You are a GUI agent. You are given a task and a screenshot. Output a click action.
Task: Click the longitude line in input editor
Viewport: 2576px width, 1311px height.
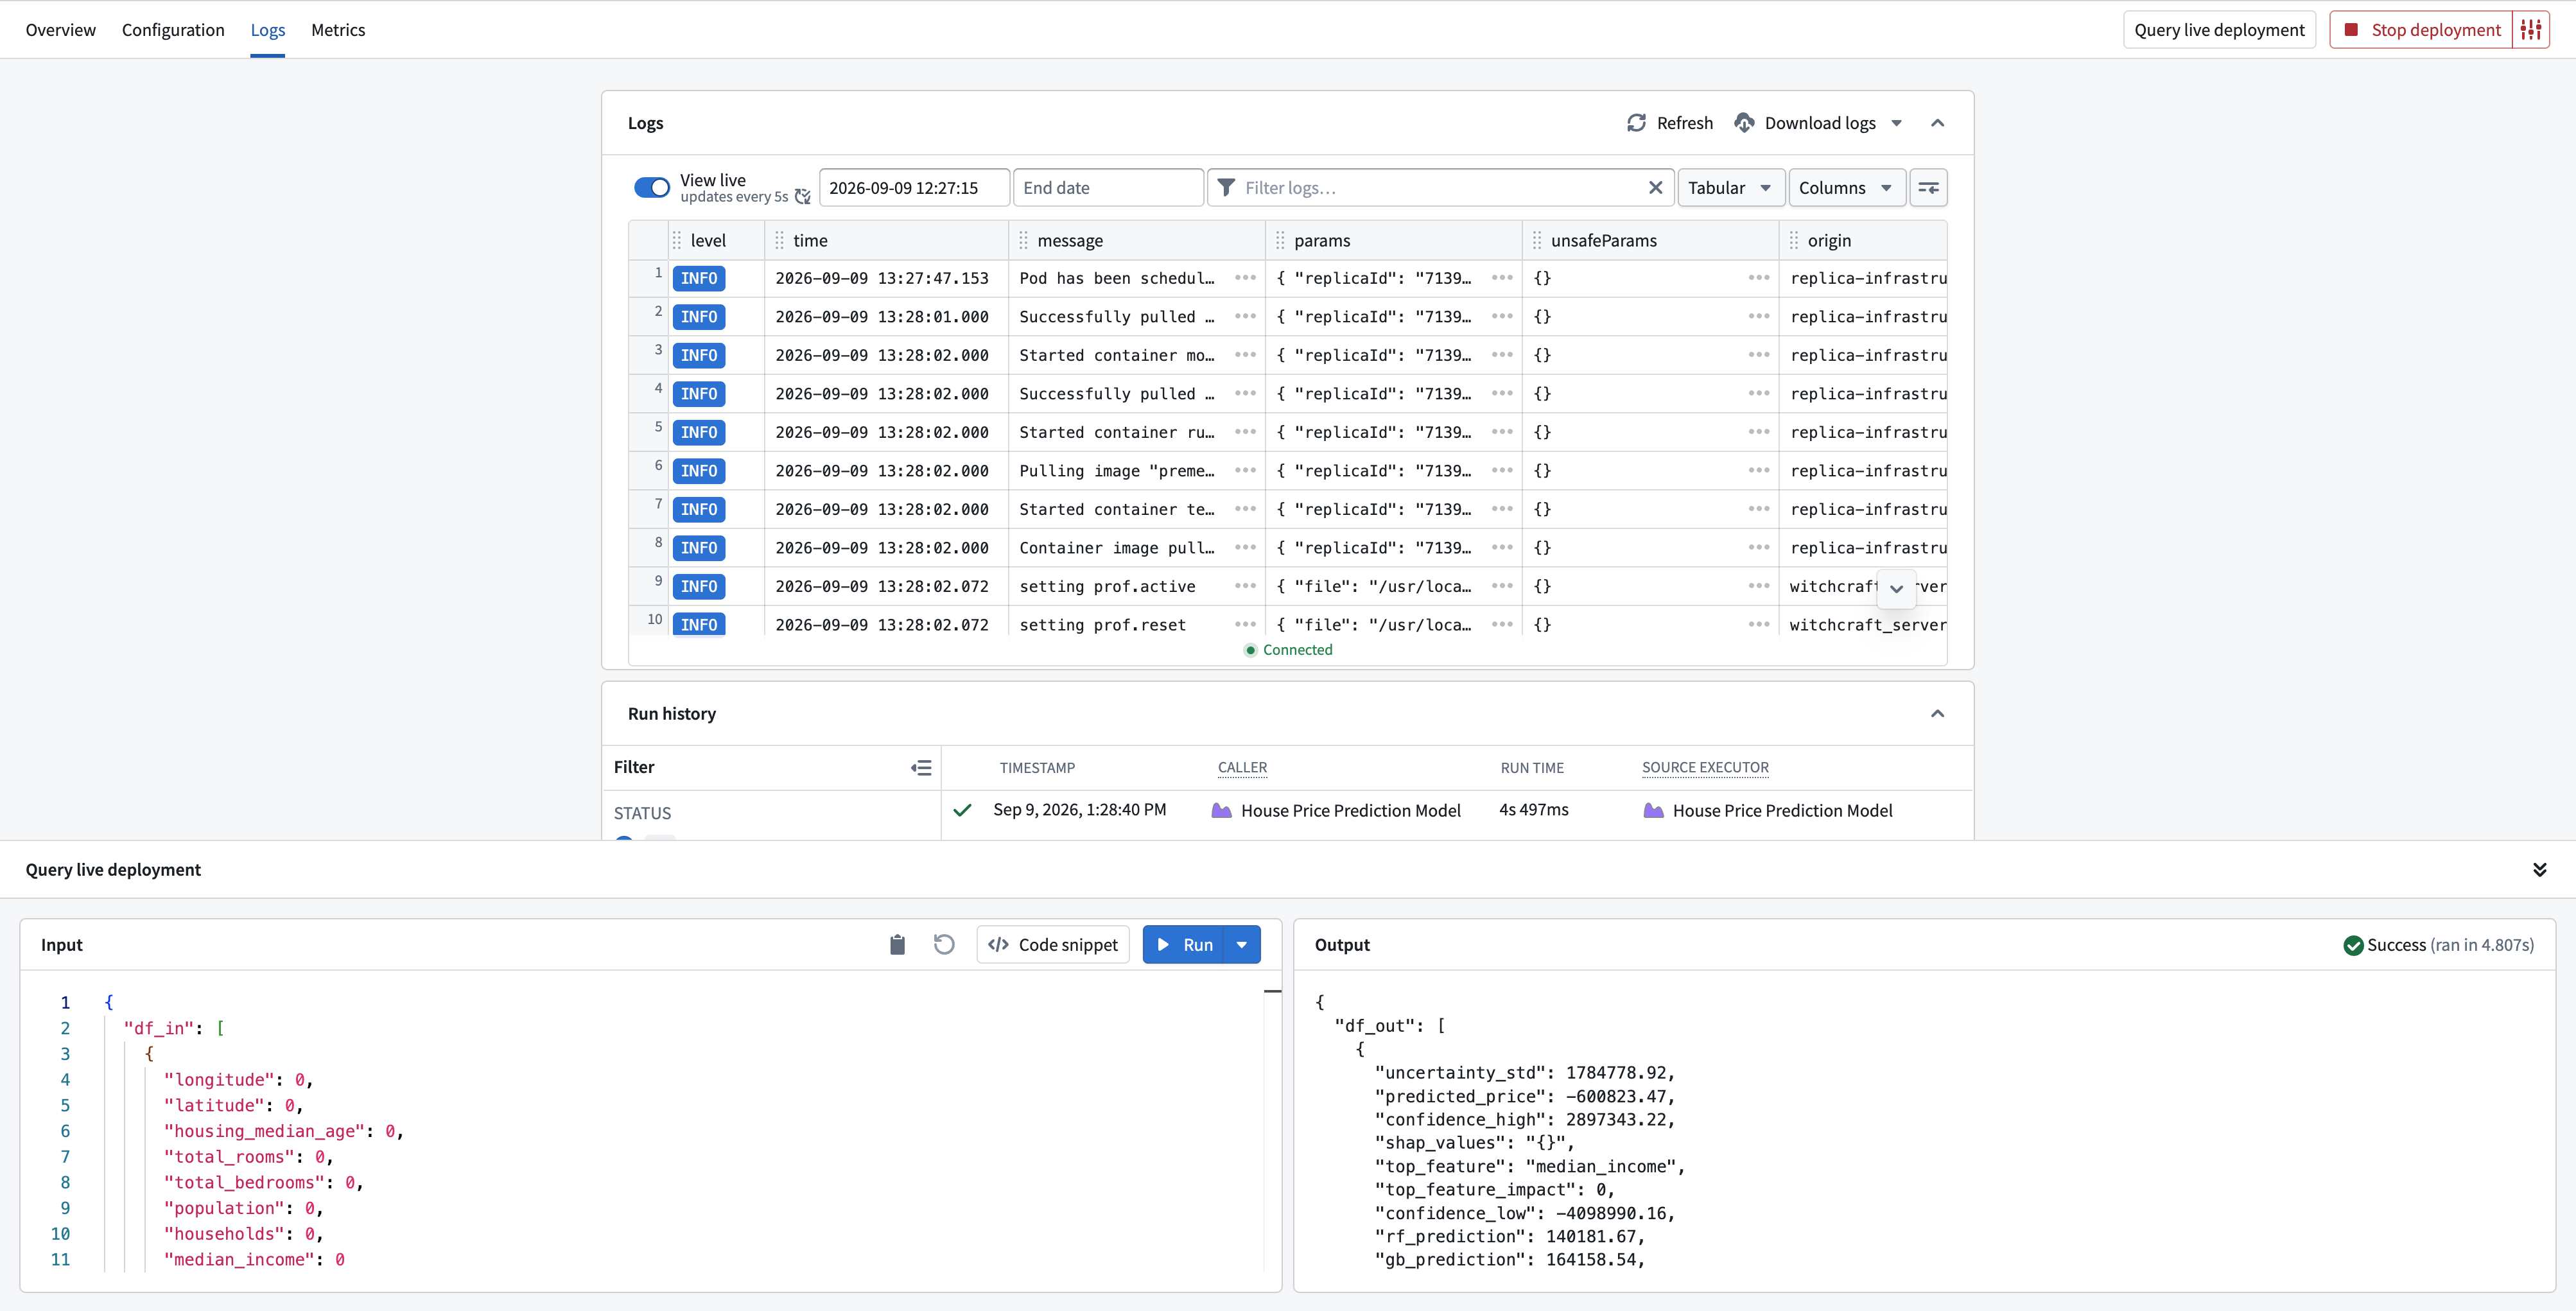click(238, 1080)
